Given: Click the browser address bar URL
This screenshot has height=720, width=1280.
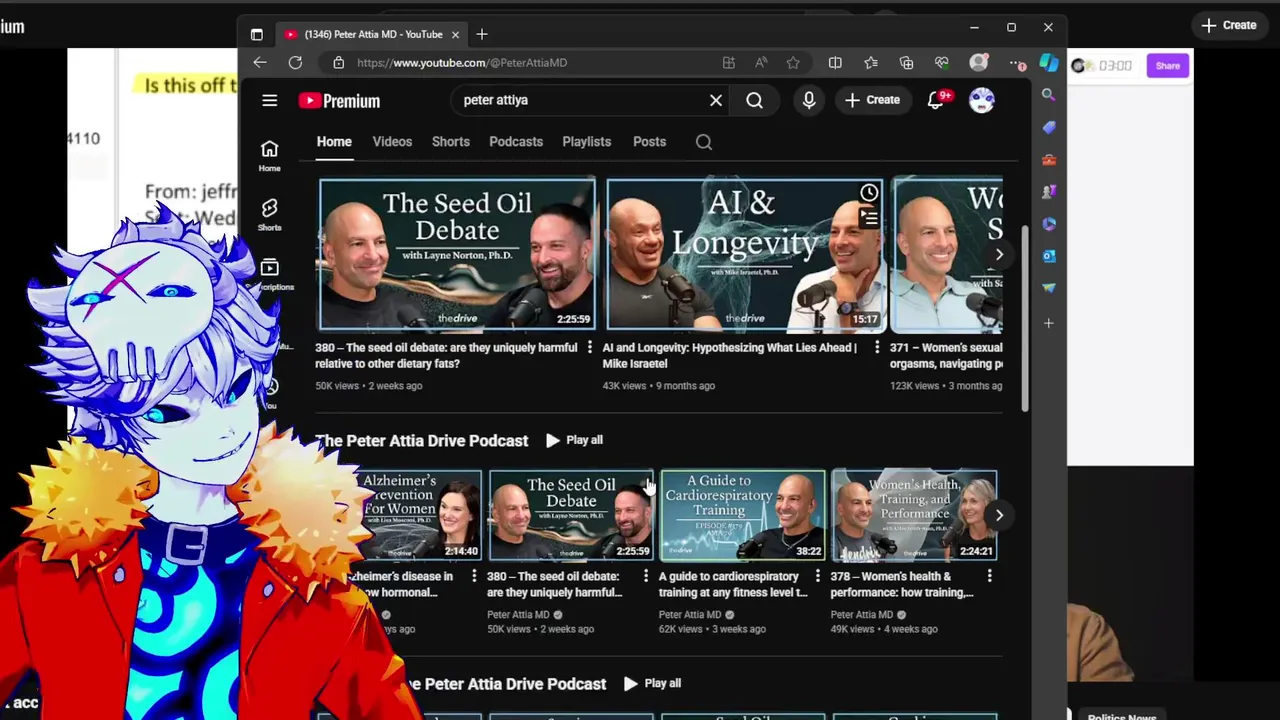Looking at the screenshot, I should (462, 63).
